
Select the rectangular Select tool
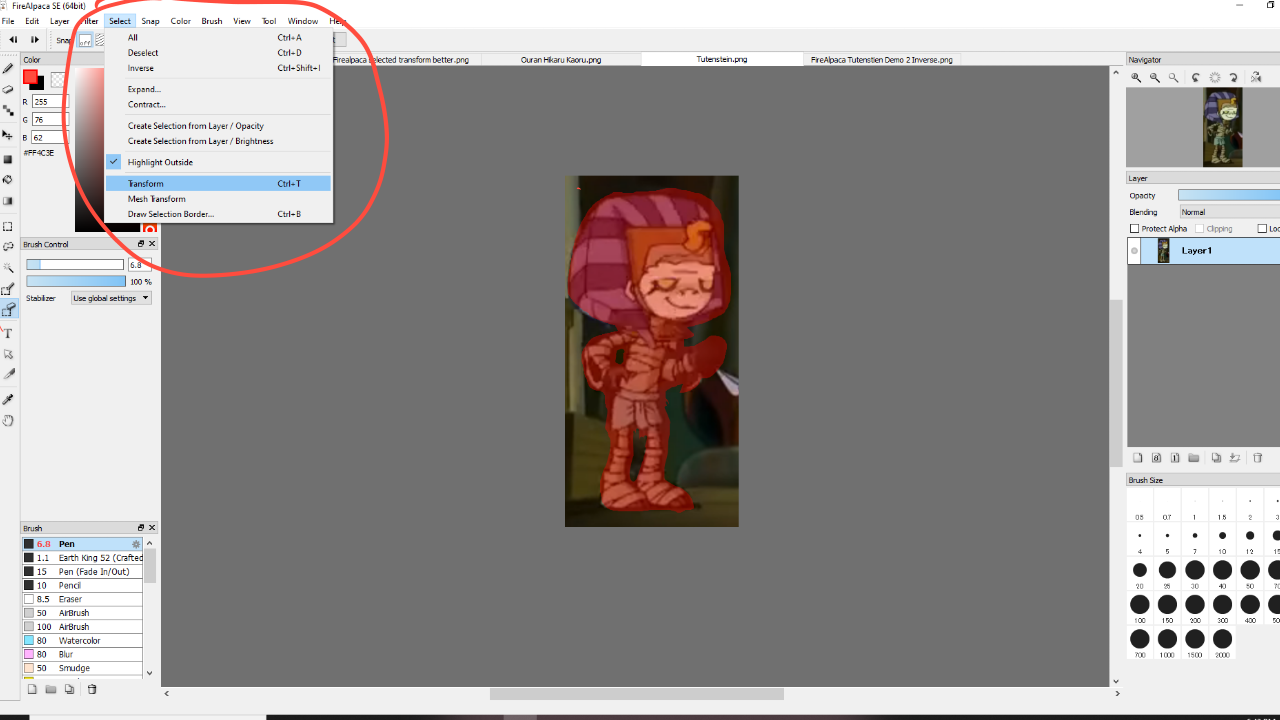8,227
